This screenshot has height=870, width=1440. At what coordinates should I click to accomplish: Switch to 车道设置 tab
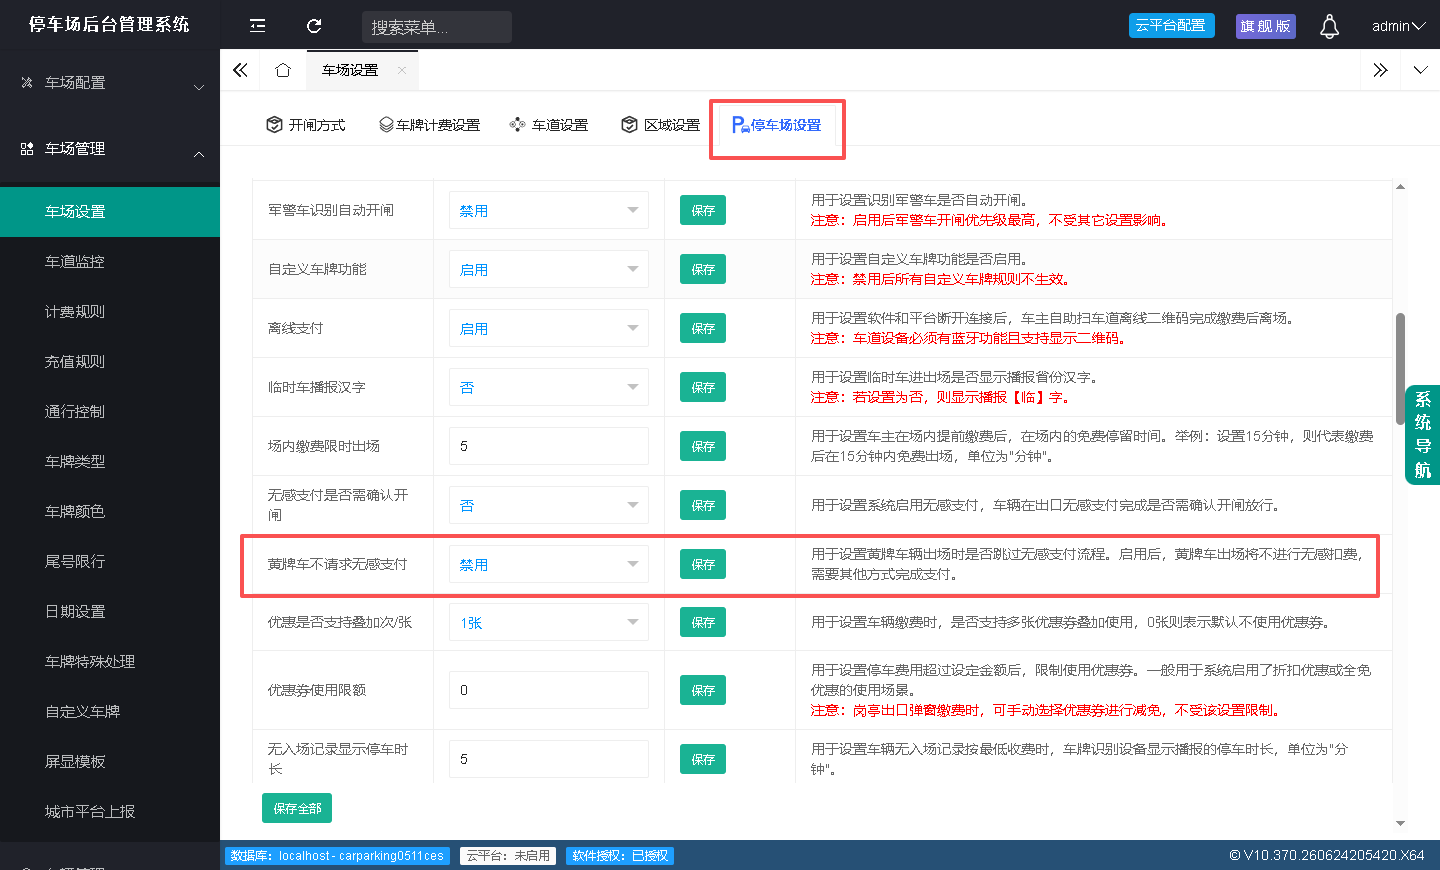548,125
